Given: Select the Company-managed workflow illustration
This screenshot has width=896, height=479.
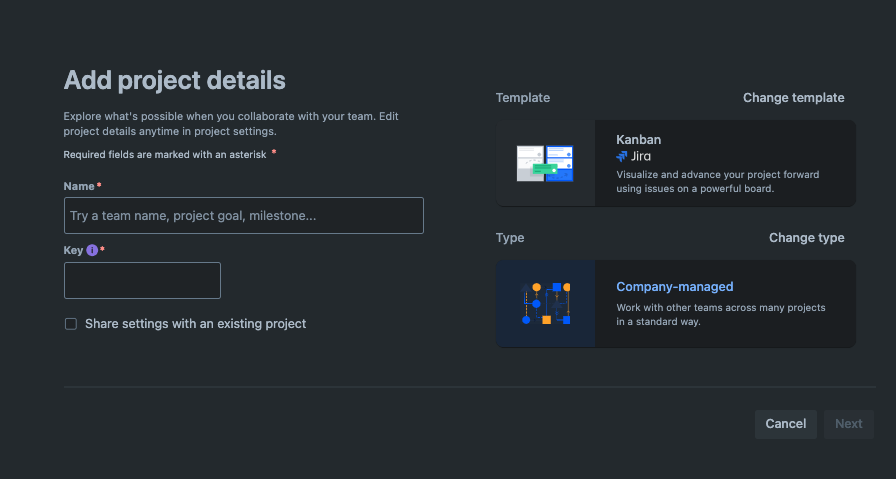Looking at the screenshot, I should pos(546,304).
